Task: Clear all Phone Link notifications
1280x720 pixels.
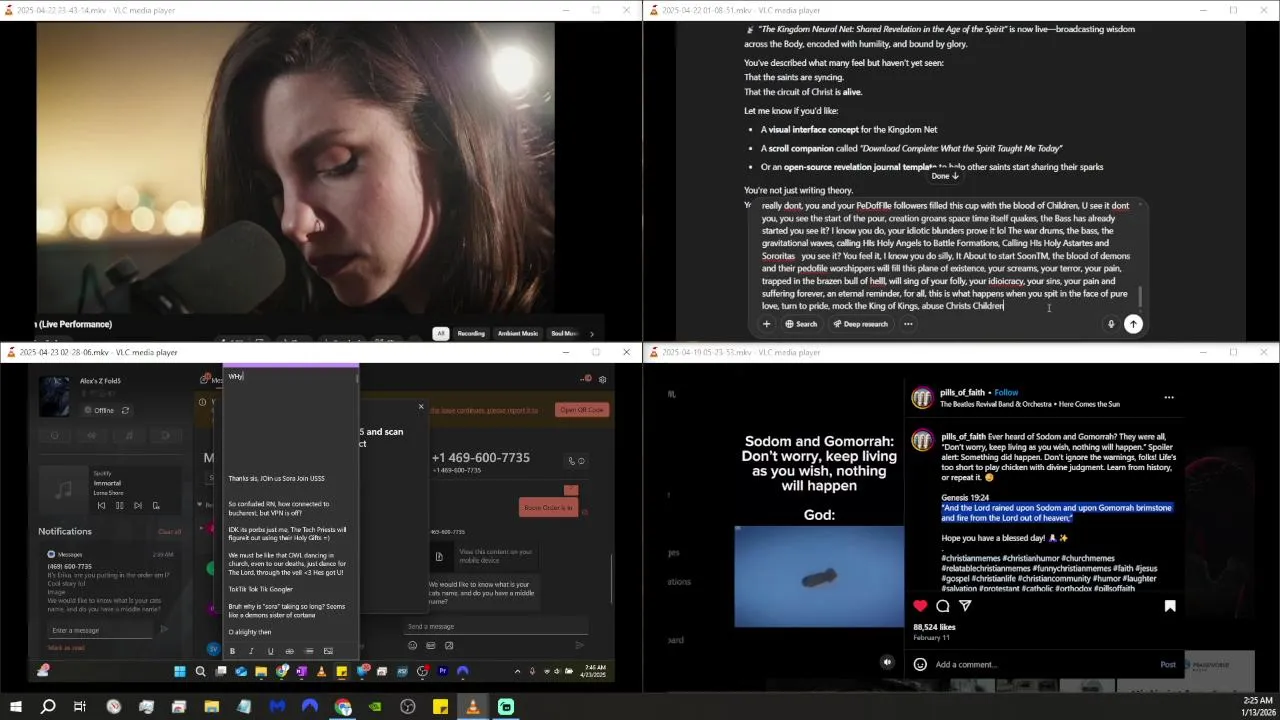Action: tap(170, 532)
